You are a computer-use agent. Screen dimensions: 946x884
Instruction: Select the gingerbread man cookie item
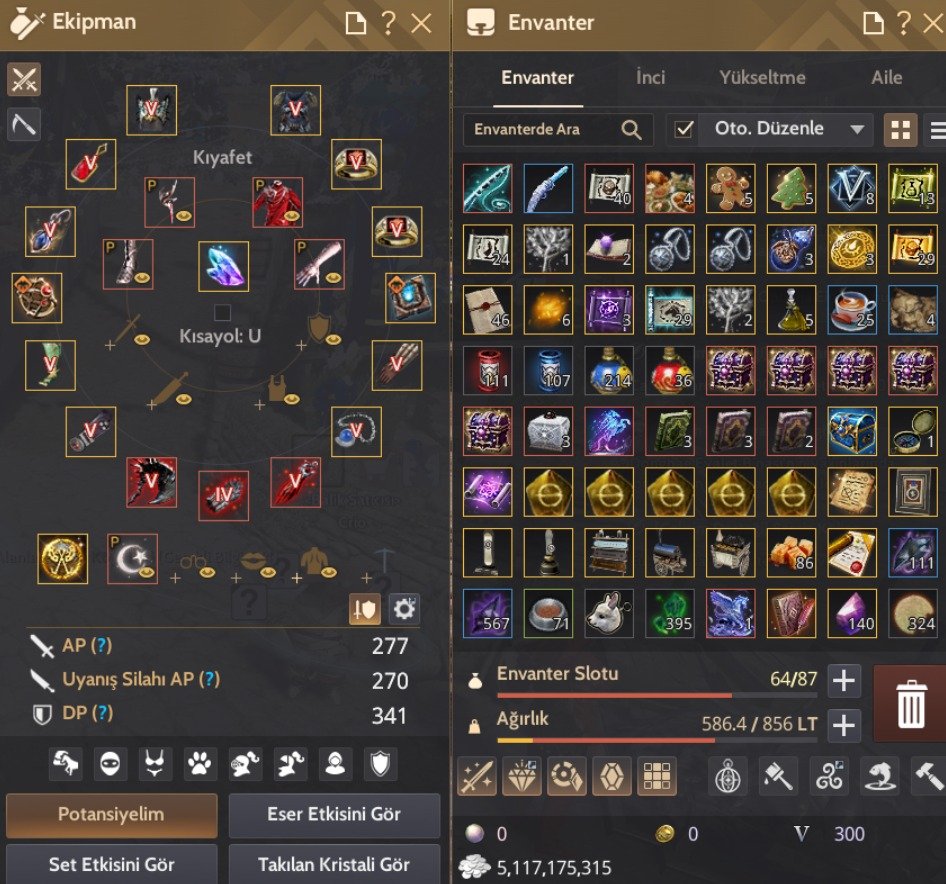[x=731, y=188]
